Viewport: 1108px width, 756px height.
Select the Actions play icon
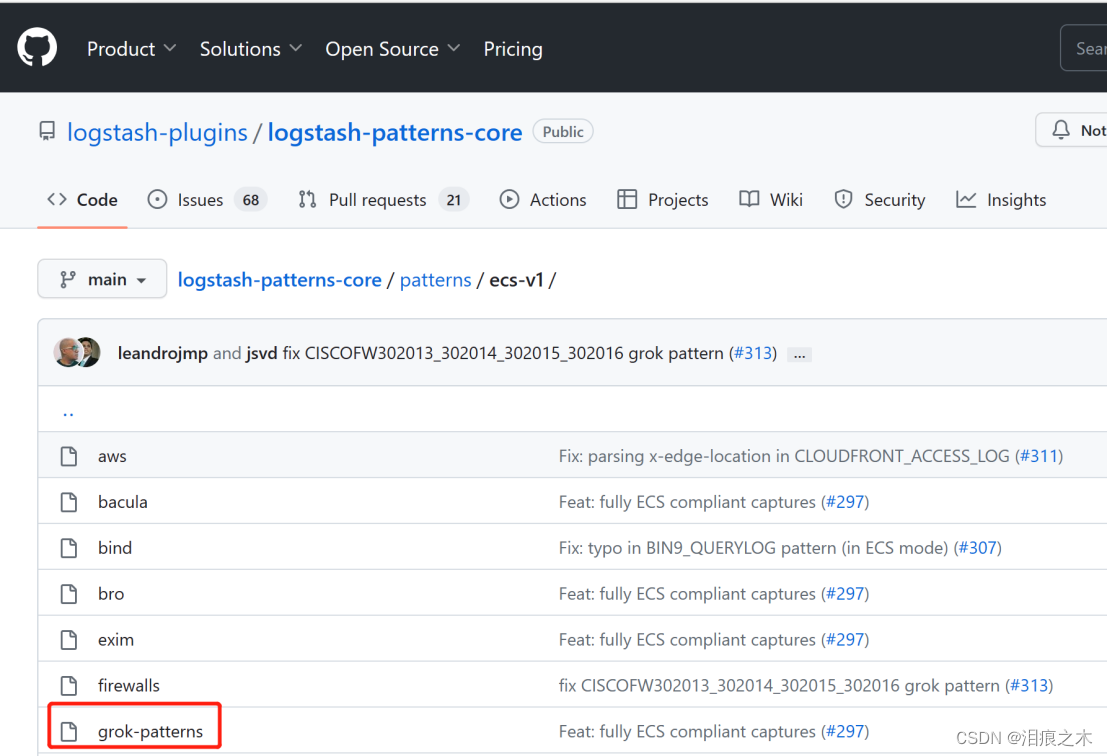pos(510,199)
